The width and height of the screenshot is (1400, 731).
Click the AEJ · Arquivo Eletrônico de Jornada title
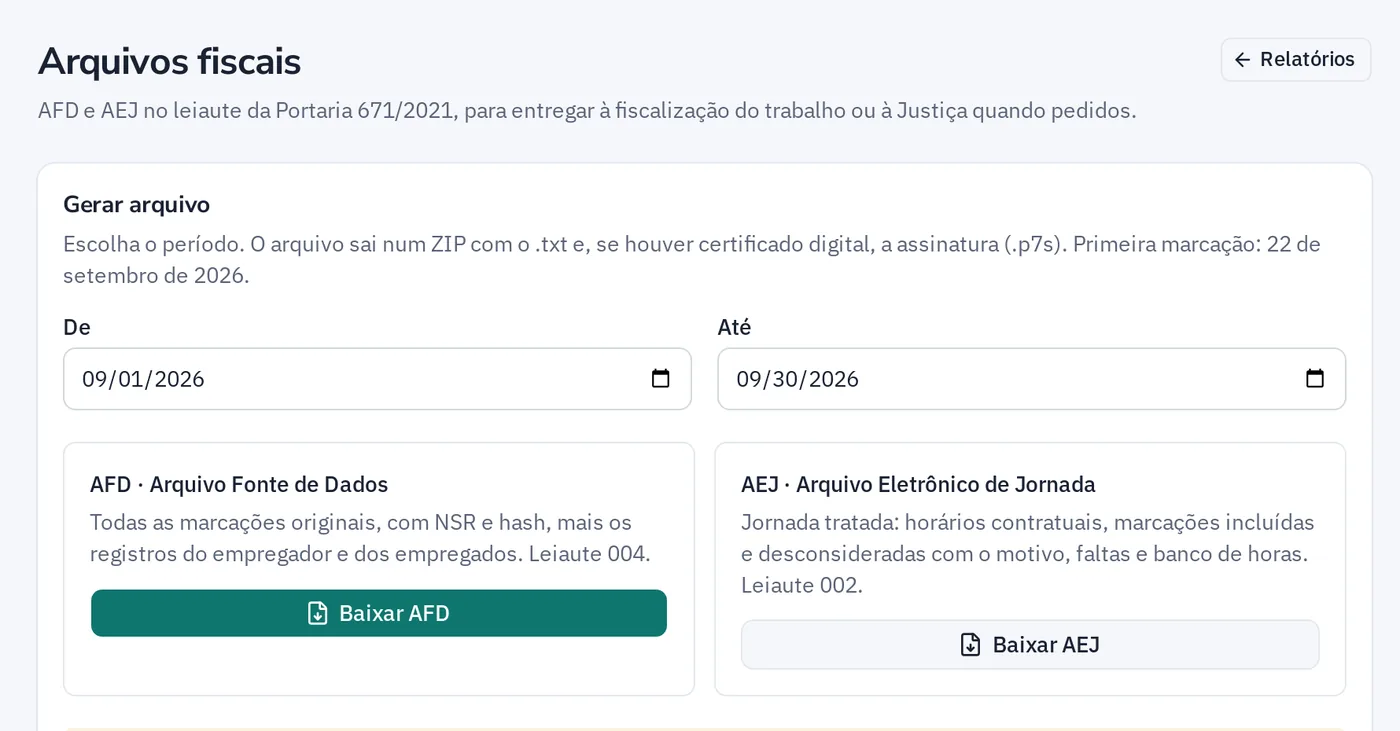(x=918, y=485)
